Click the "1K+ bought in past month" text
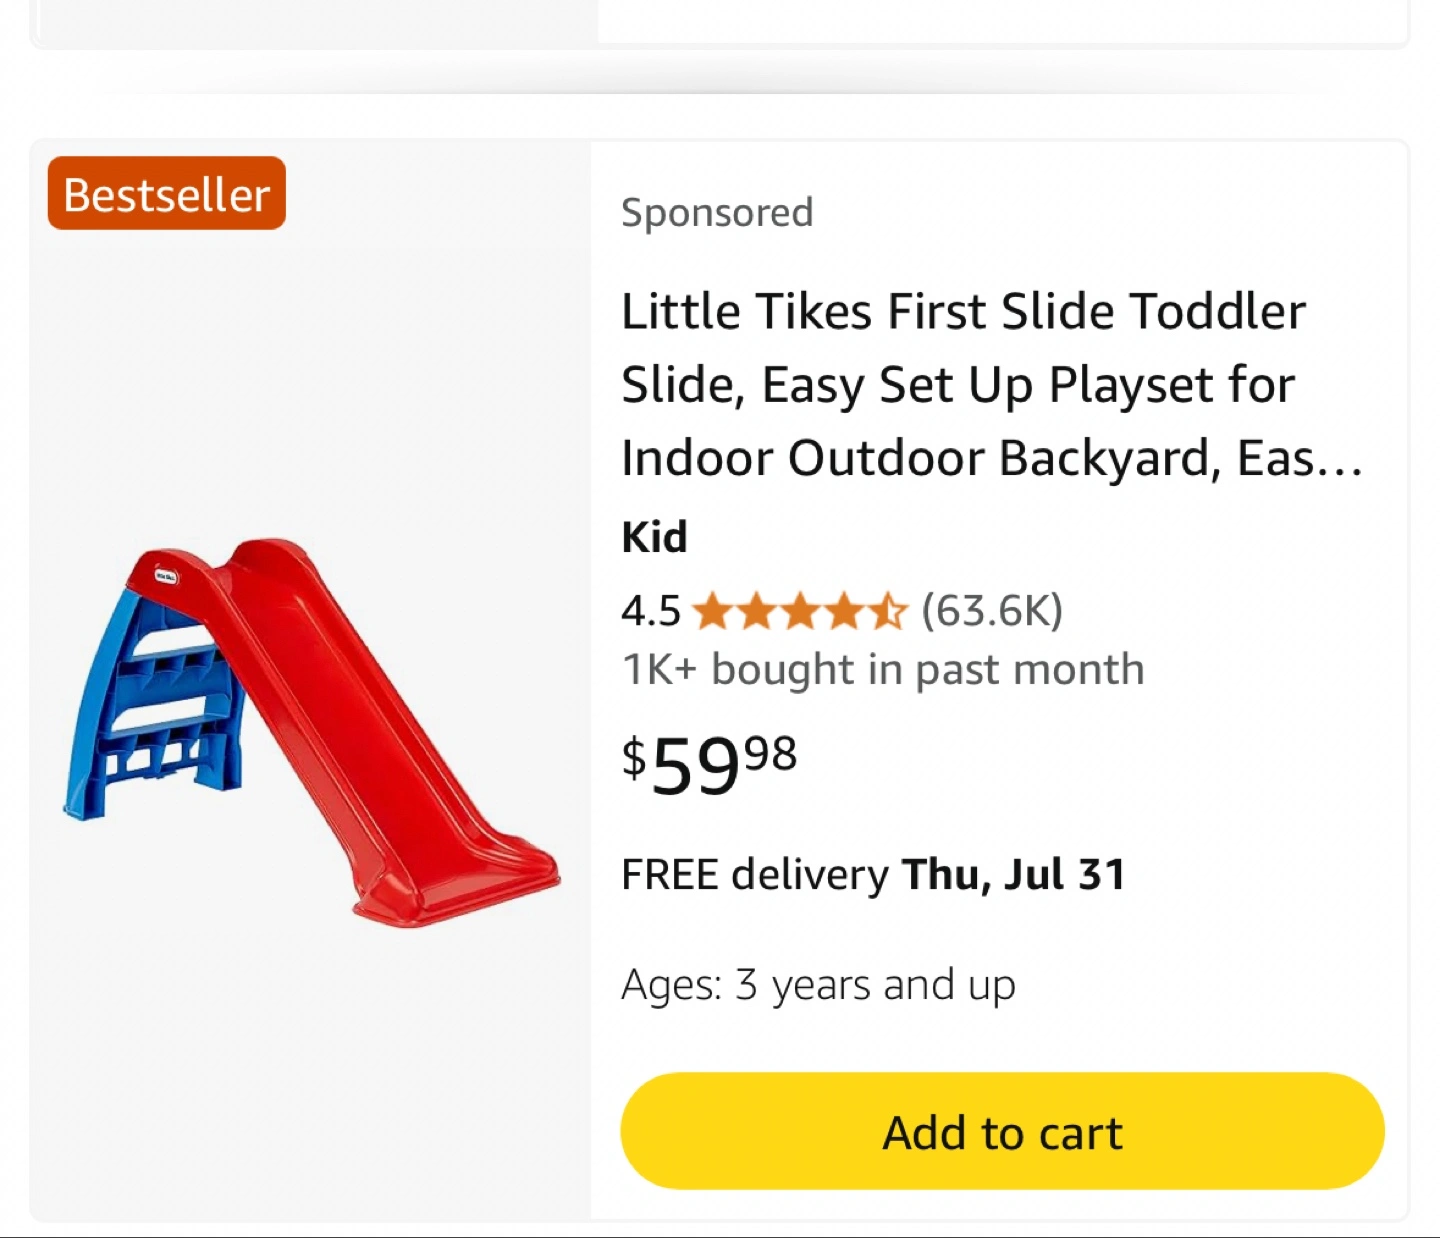 pos(882,669)
